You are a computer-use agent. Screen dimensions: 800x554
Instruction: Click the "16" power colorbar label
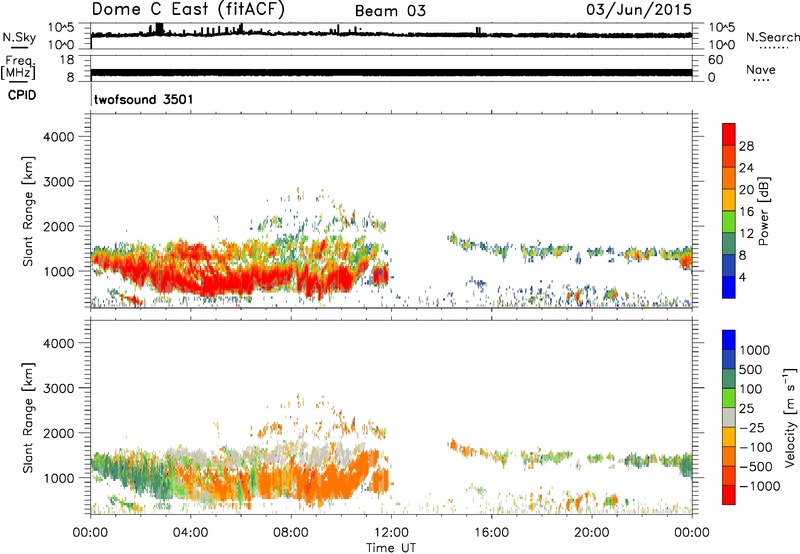(746, 212)
